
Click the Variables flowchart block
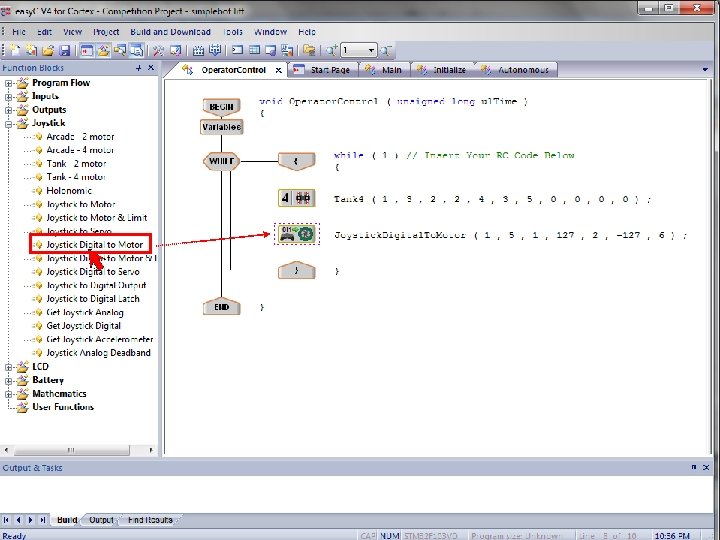point(222,127)
